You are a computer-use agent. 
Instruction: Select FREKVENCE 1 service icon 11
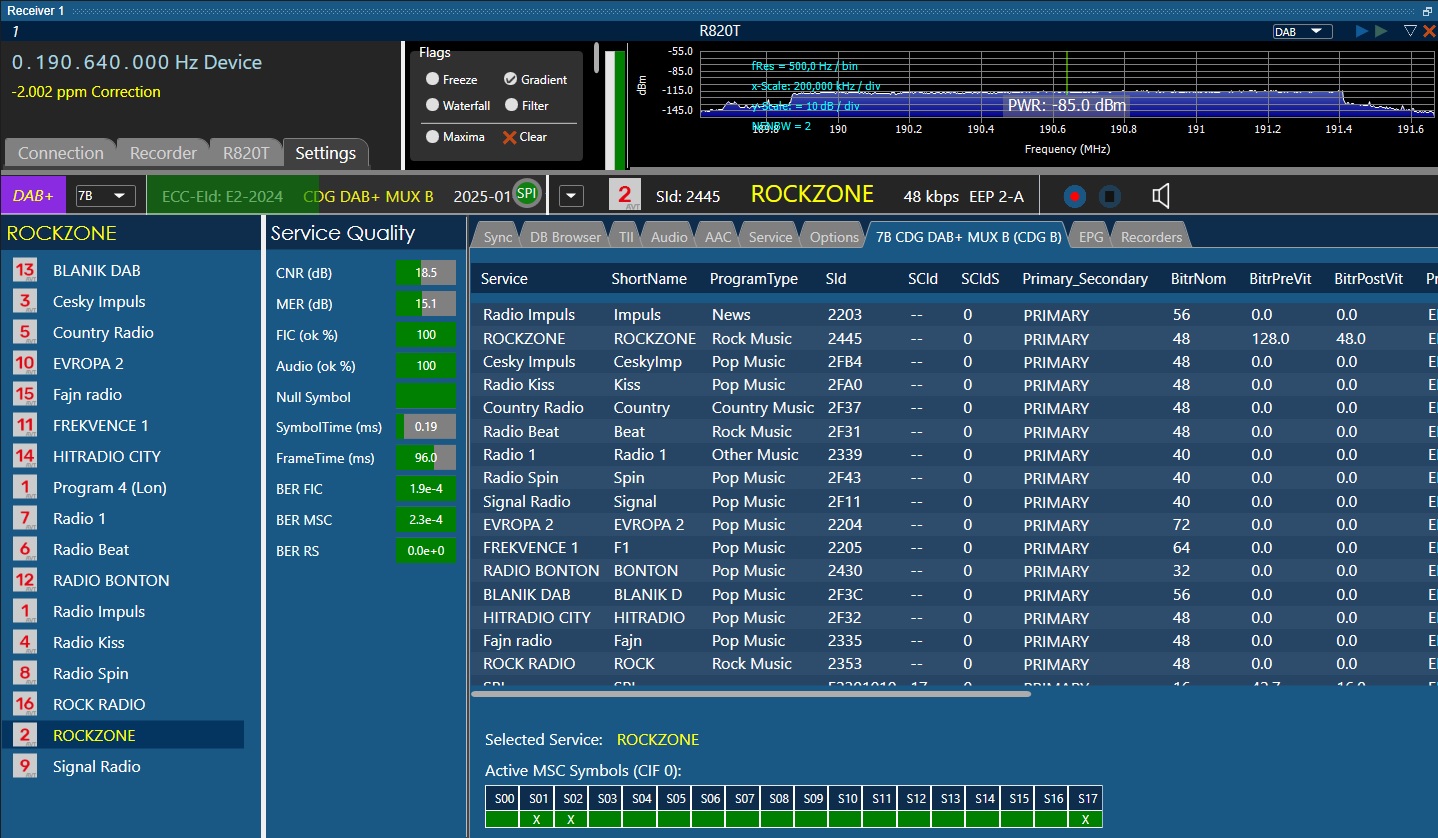click(25, 425)
